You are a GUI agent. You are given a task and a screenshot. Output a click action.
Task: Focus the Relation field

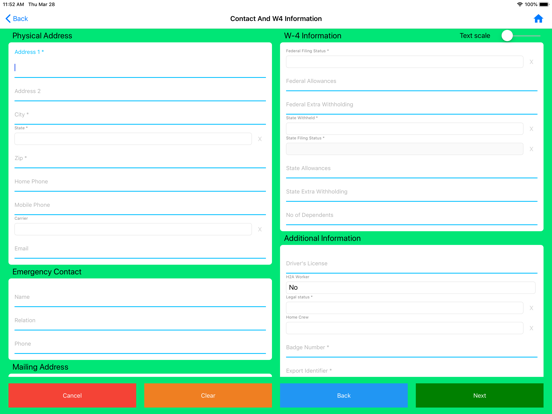tap(140, 322)
